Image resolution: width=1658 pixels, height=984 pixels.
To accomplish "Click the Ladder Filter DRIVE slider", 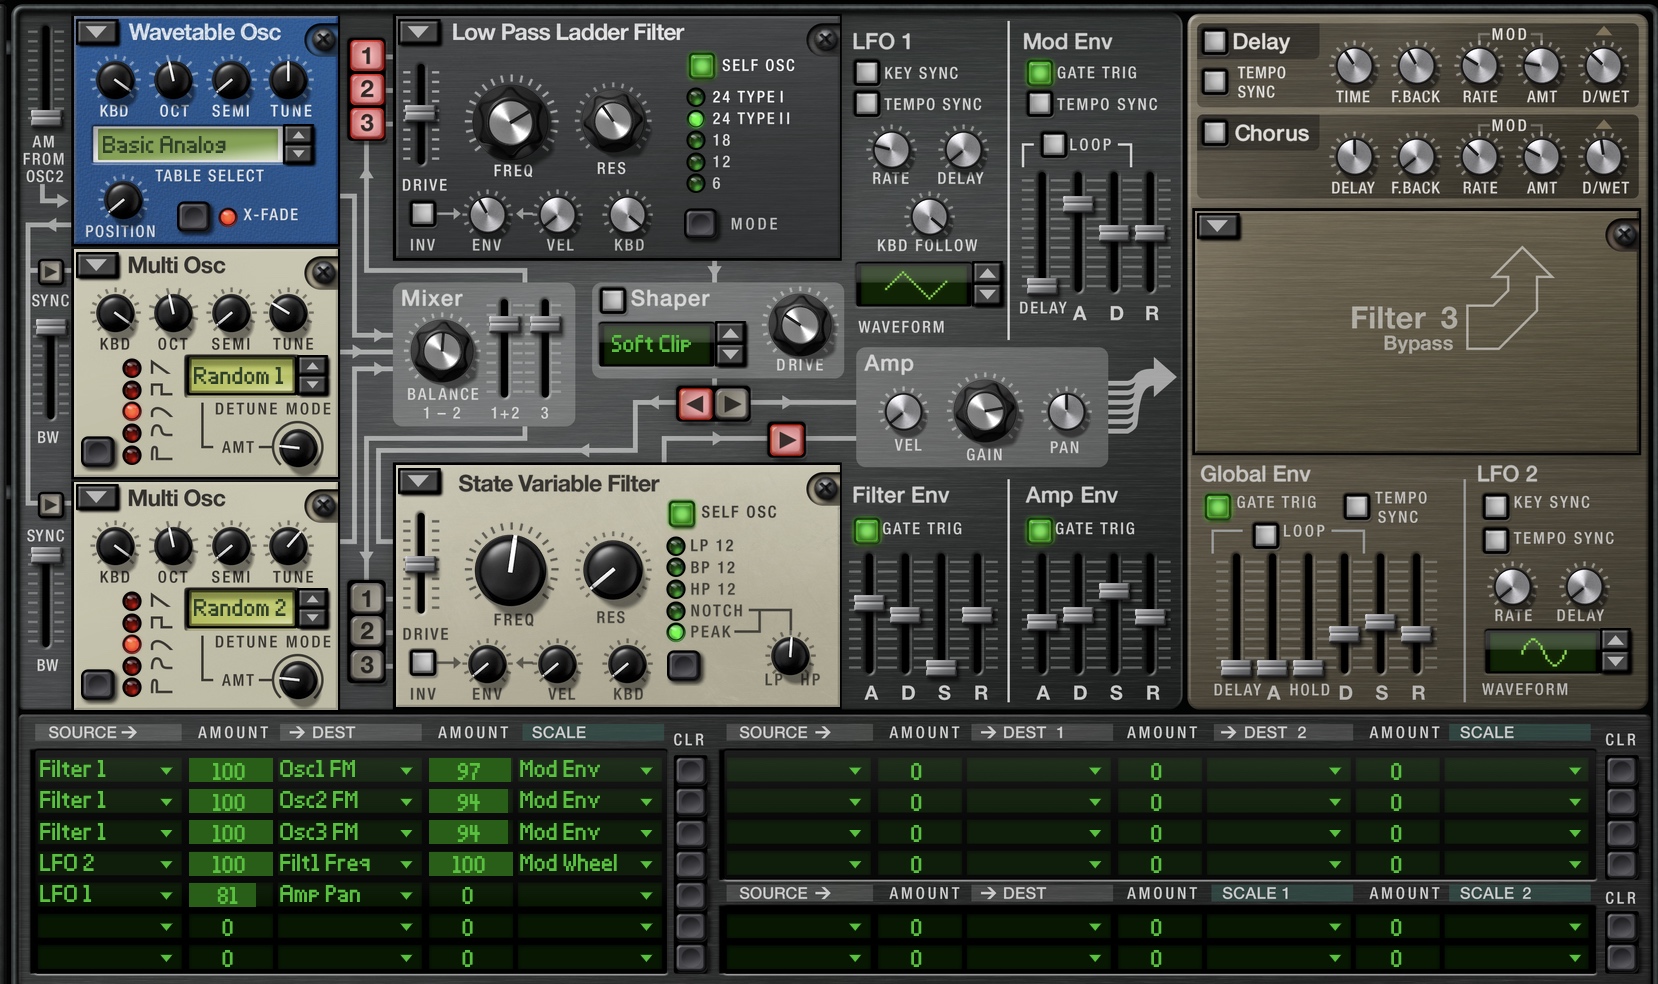I will (421, 113).
